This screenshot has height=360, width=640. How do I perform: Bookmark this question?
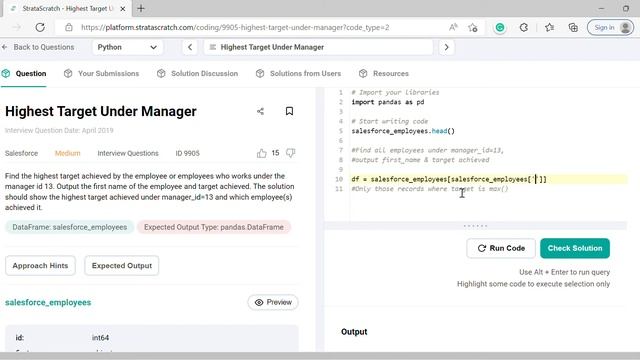pyautogui.click(x=289, y=111)
